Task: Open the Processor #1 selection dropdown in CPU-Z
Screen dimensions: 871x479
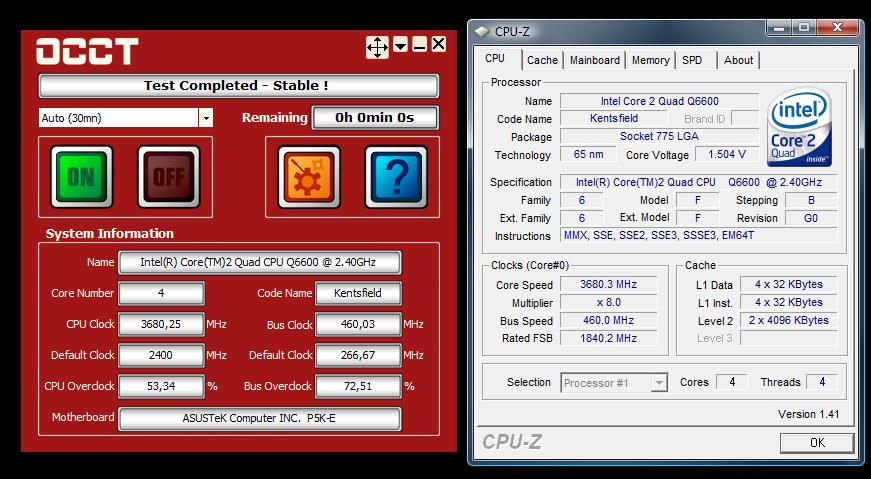Action: pyautogui.click(x=614, y=383)
